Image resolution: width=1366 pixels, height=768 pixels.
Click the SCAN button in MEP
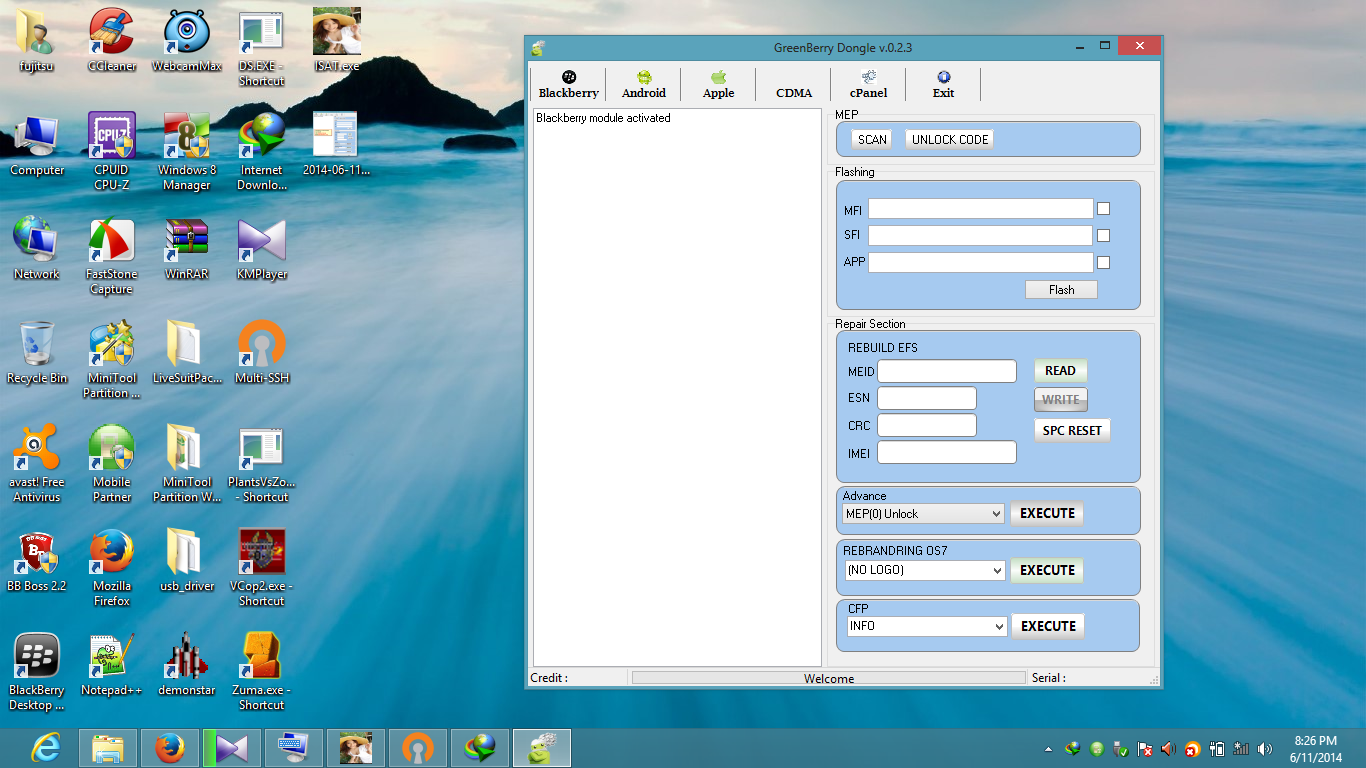872,140
